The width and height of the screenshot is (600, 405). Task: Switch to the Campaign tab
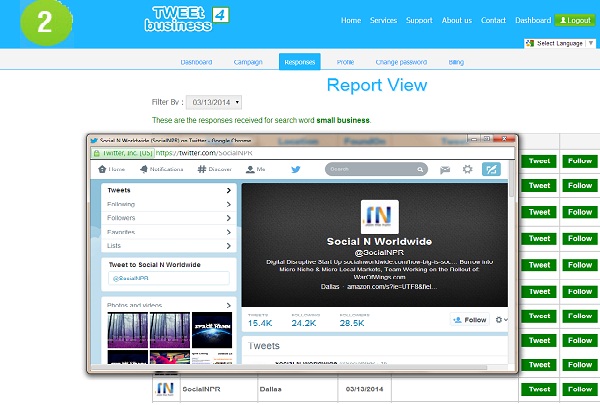[x=248, y=62]
